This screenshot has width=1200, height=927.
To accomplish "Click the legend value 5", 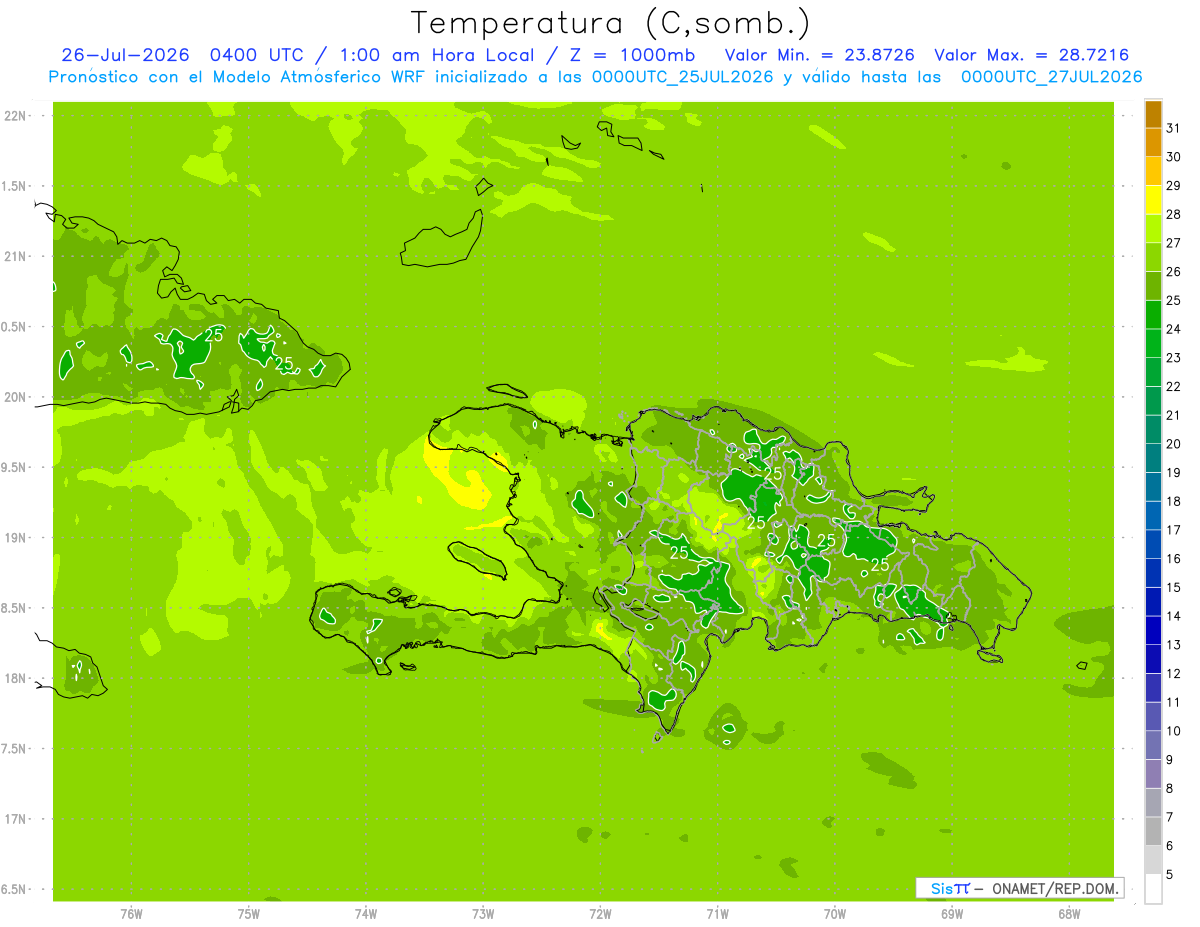I will point(1171,875).
